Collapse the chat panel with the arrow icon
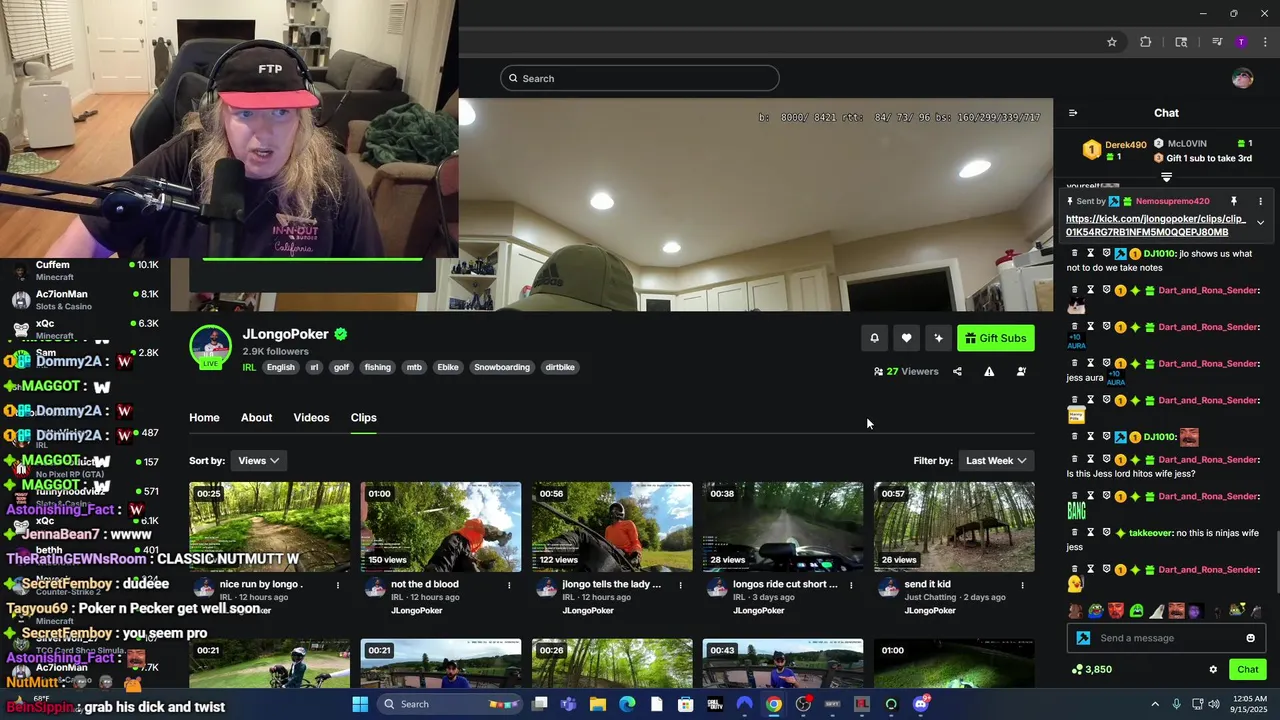The height and width of the screenshot is (720, 1280). 1073,113
